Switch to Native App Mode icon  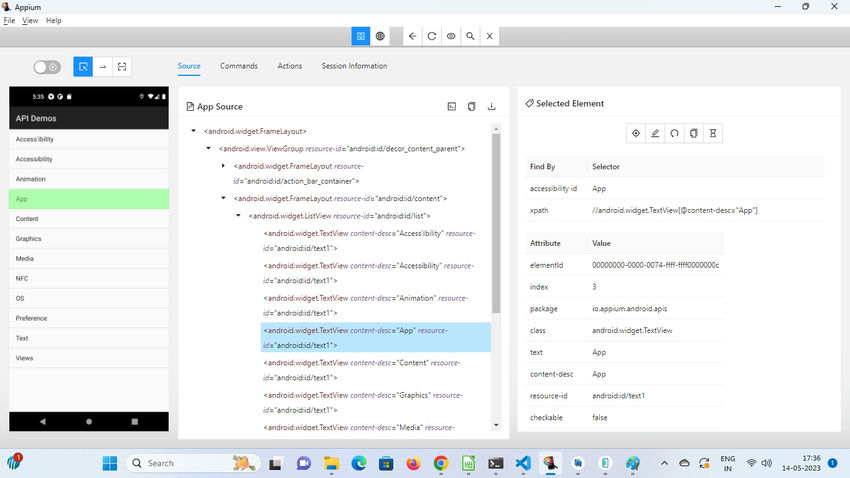(x=360, y=36)
